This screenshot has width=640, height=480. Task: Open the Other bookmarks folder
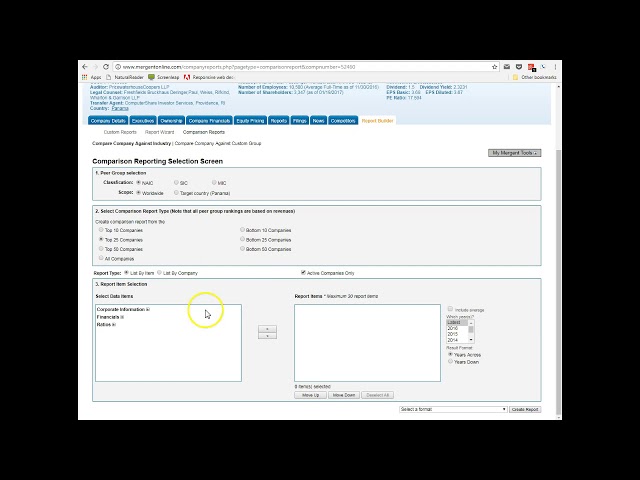pyautogui.click(x=534, y=77)
